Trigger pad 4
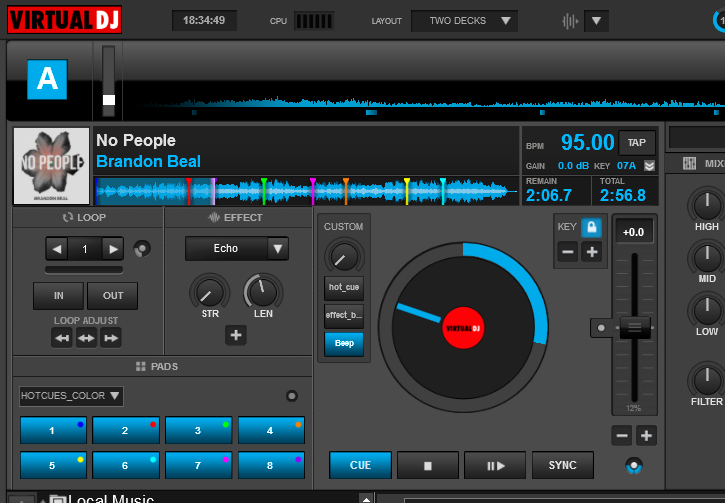 point(271,430)
